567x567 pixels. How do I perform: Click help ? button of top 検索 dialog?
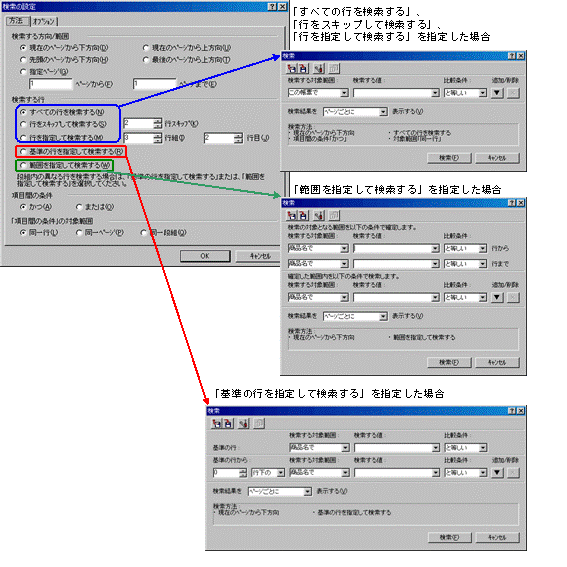click(x=511, y=56)
